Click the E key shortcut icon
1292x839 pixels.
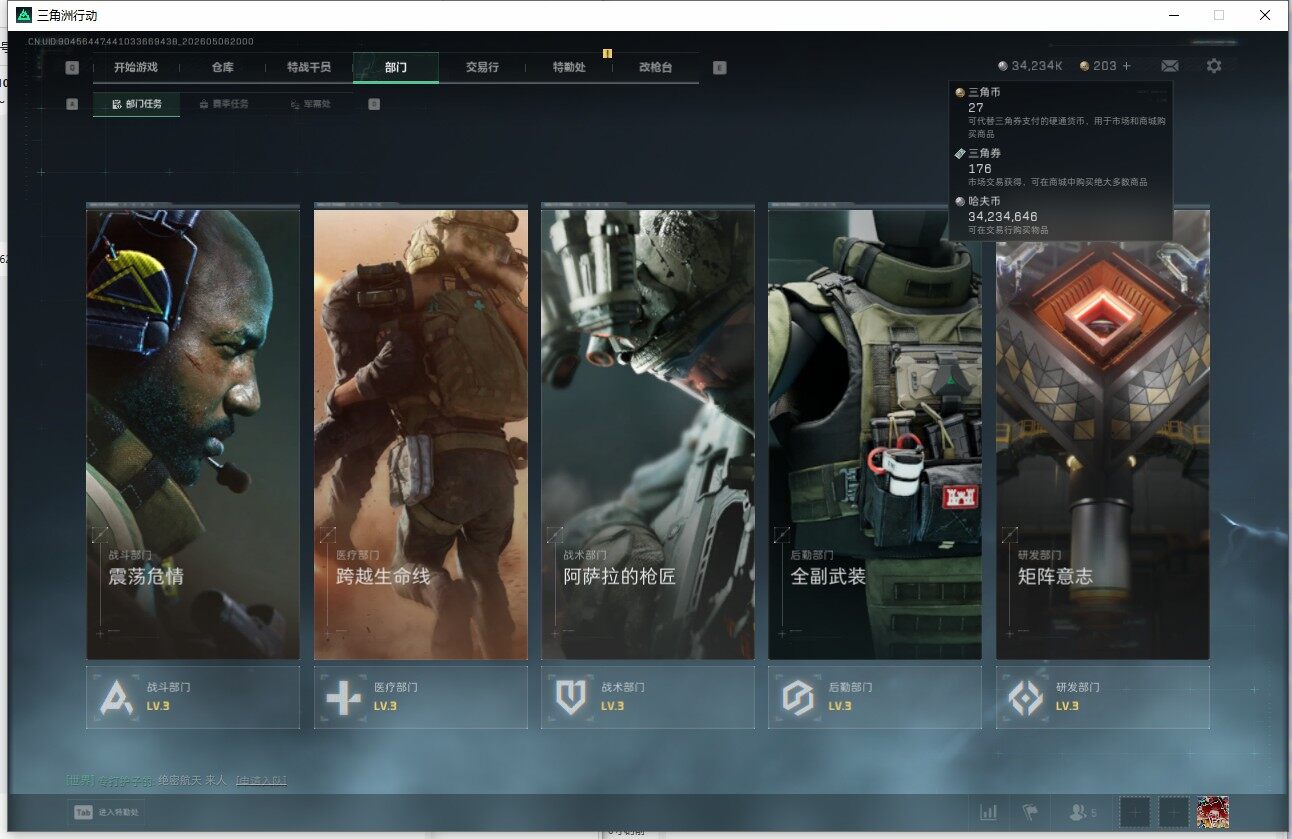pyautogui.click(x=720, y=68)
